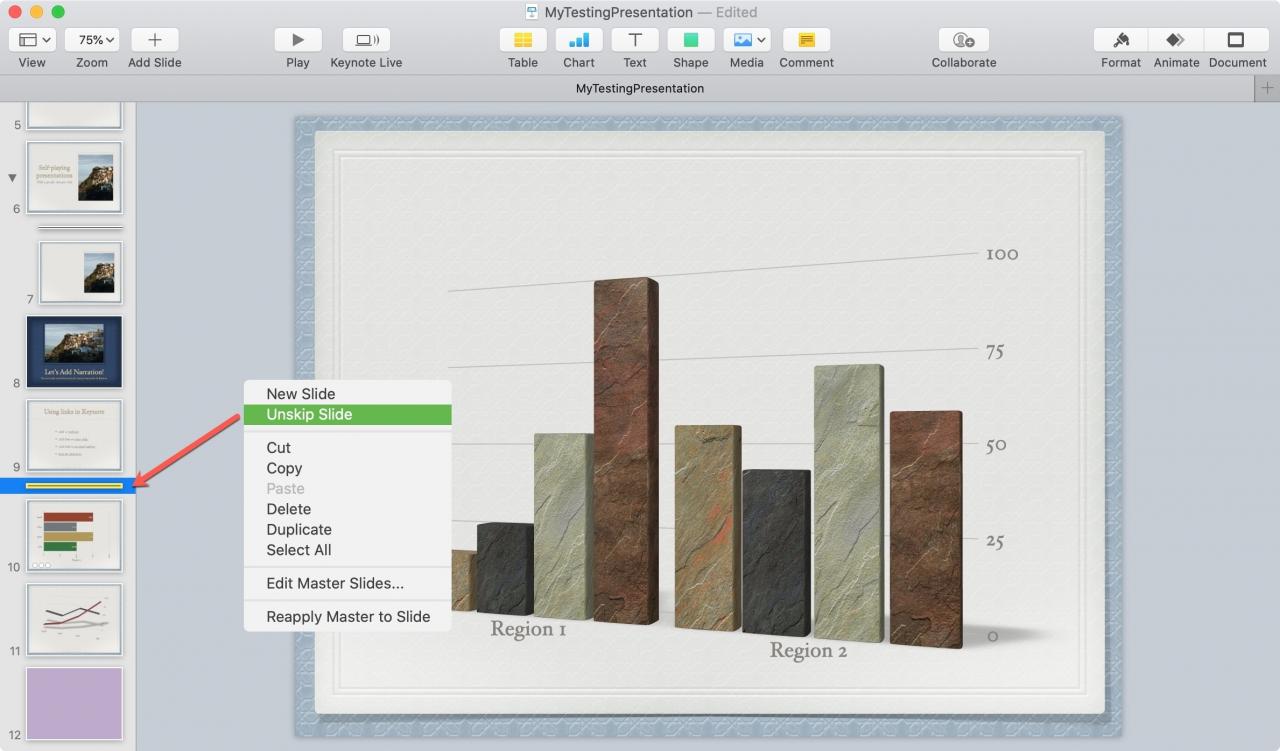Select slide 8 Let's Add Narration thumbnail
This screenshot has height=751, width=1280.
pos(74,352)
